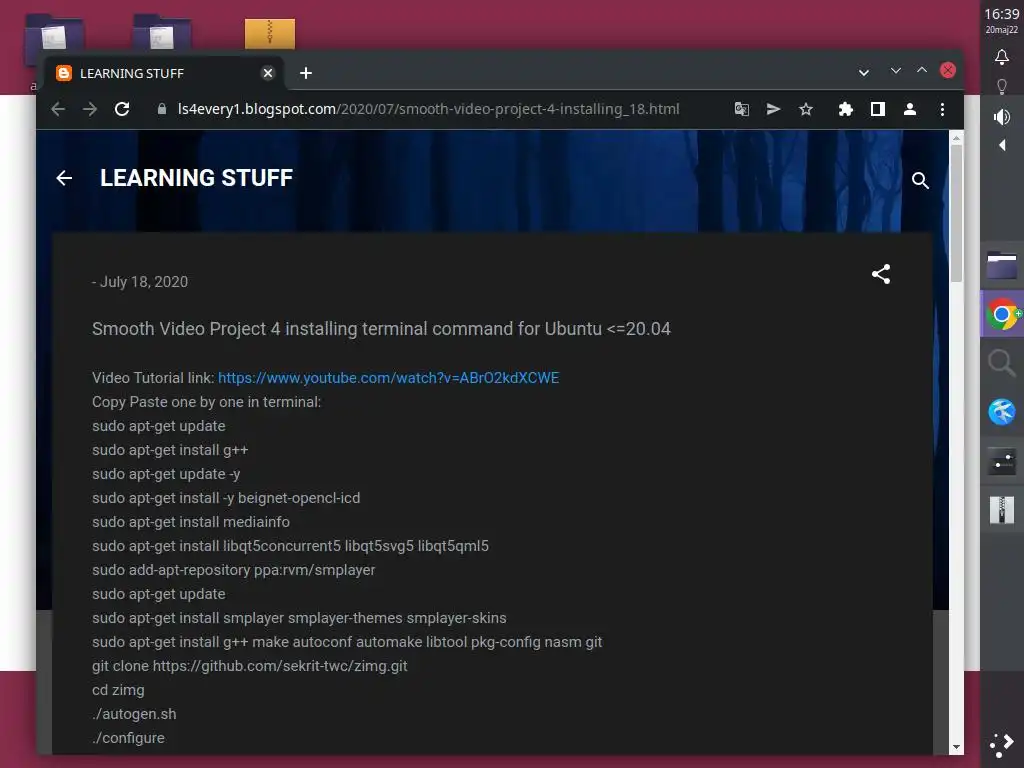Click the 'sudo add-apt-repository ppa:rvm/smplayer' line
The height and width of the screenshot is (768, 1024).
click(234, 570)
